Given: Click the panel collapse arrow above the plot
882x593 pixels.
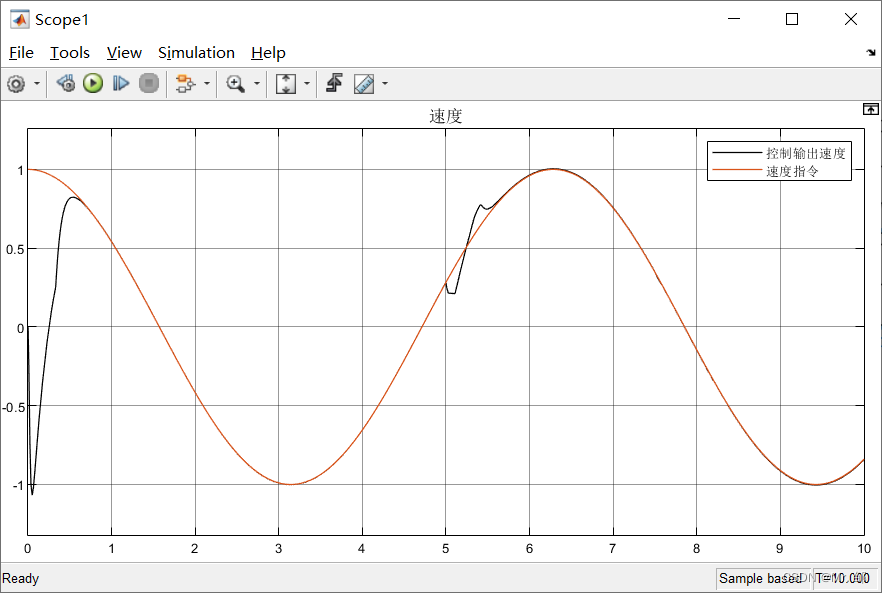Looking at the screenshot, I should (870, 108).
